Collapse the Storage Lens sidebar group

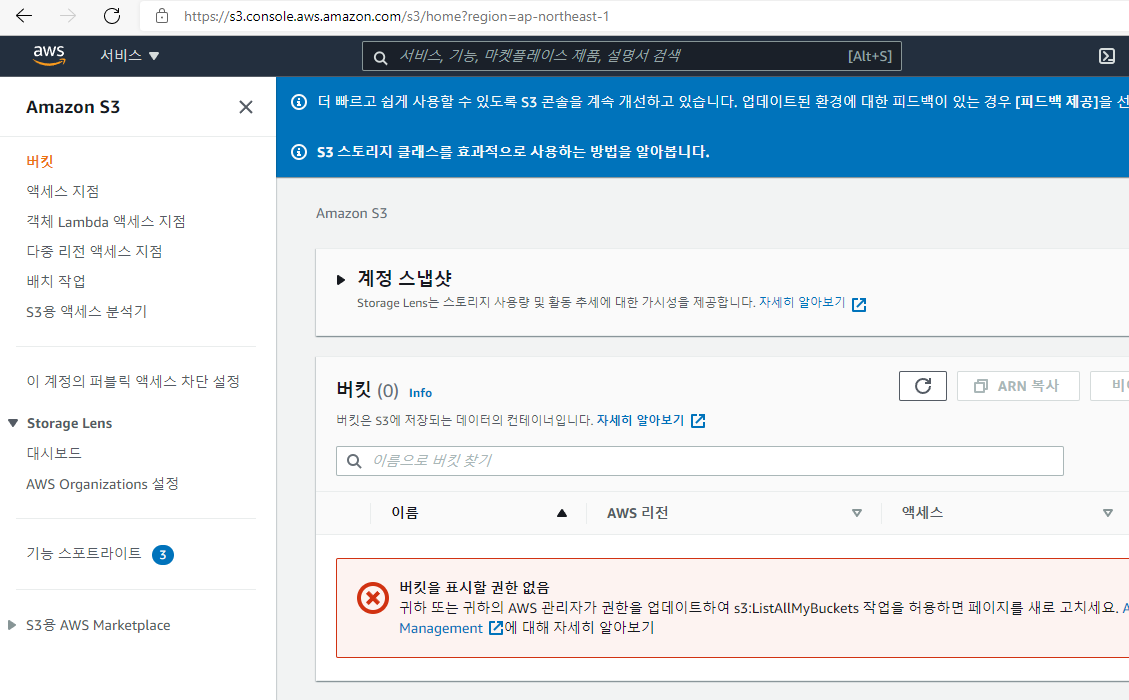[13, 423]
